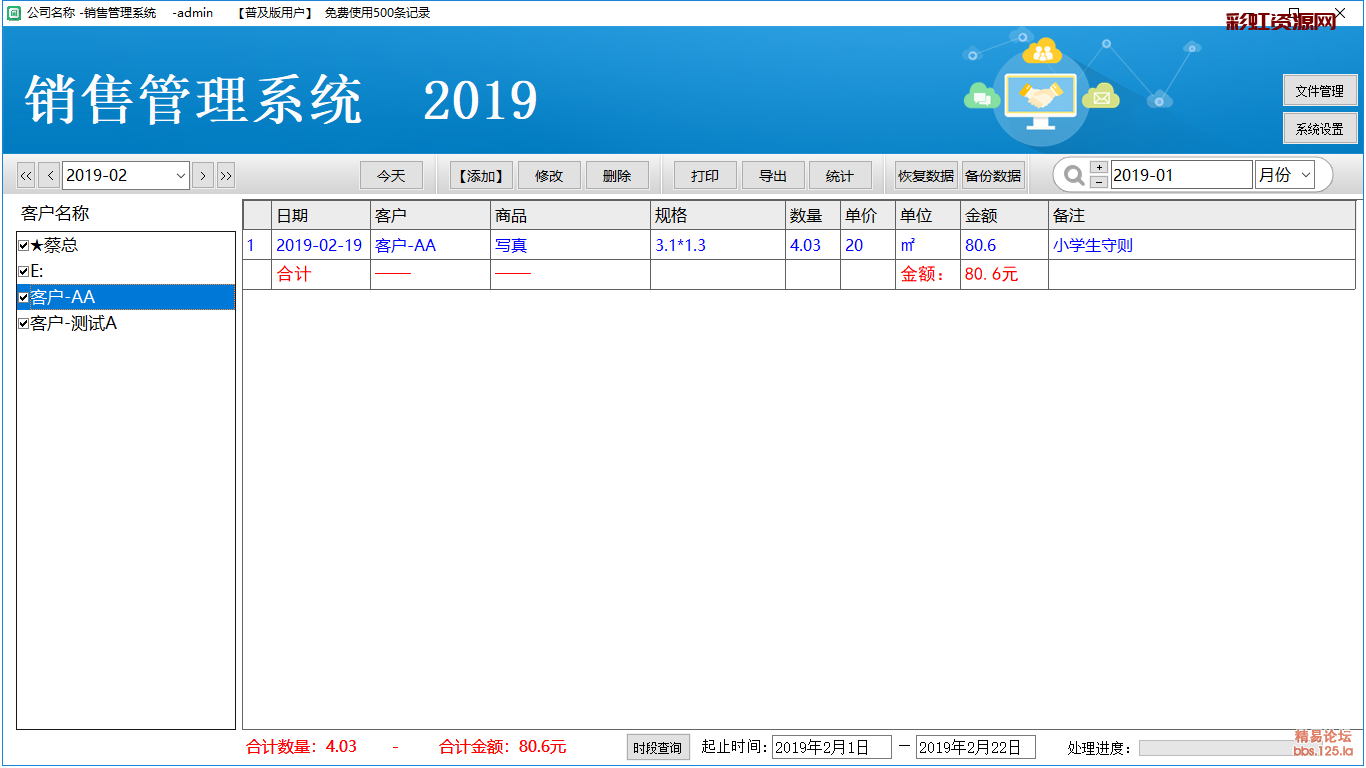Select the 客户-AA customer in list

[63, 298]
